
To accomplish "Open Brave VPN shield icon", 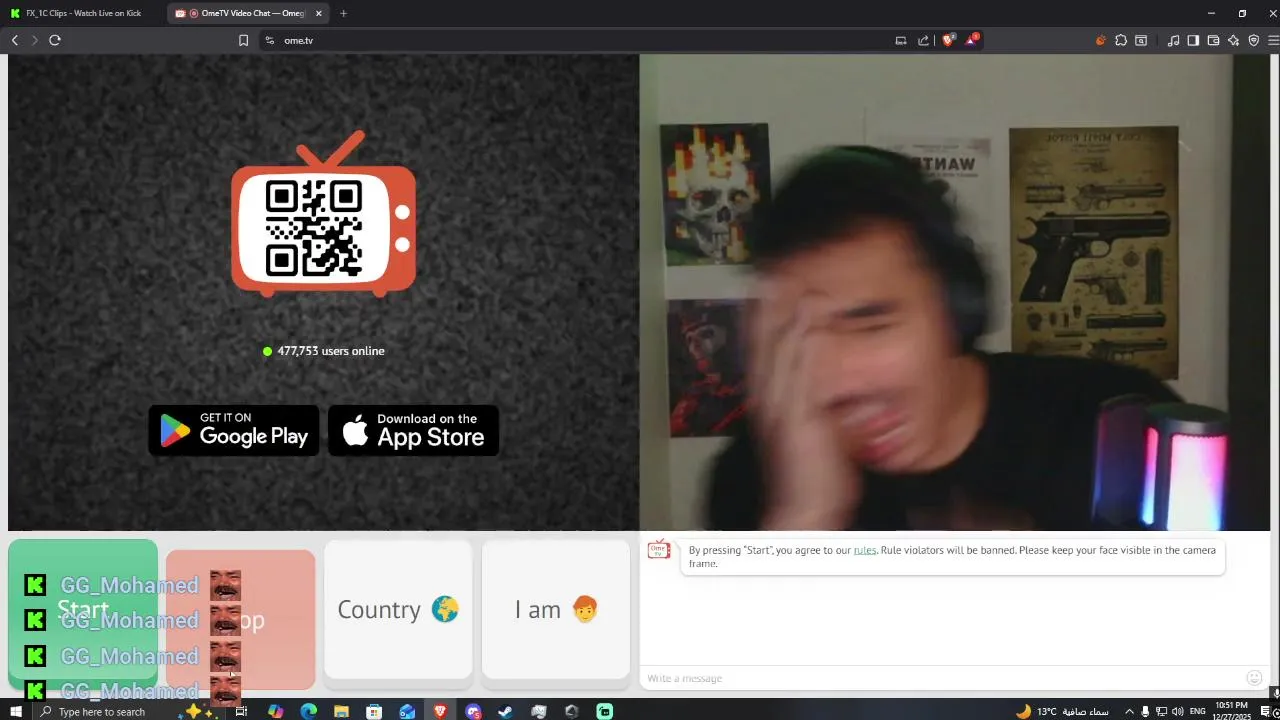I will (x=1254, y=40).
